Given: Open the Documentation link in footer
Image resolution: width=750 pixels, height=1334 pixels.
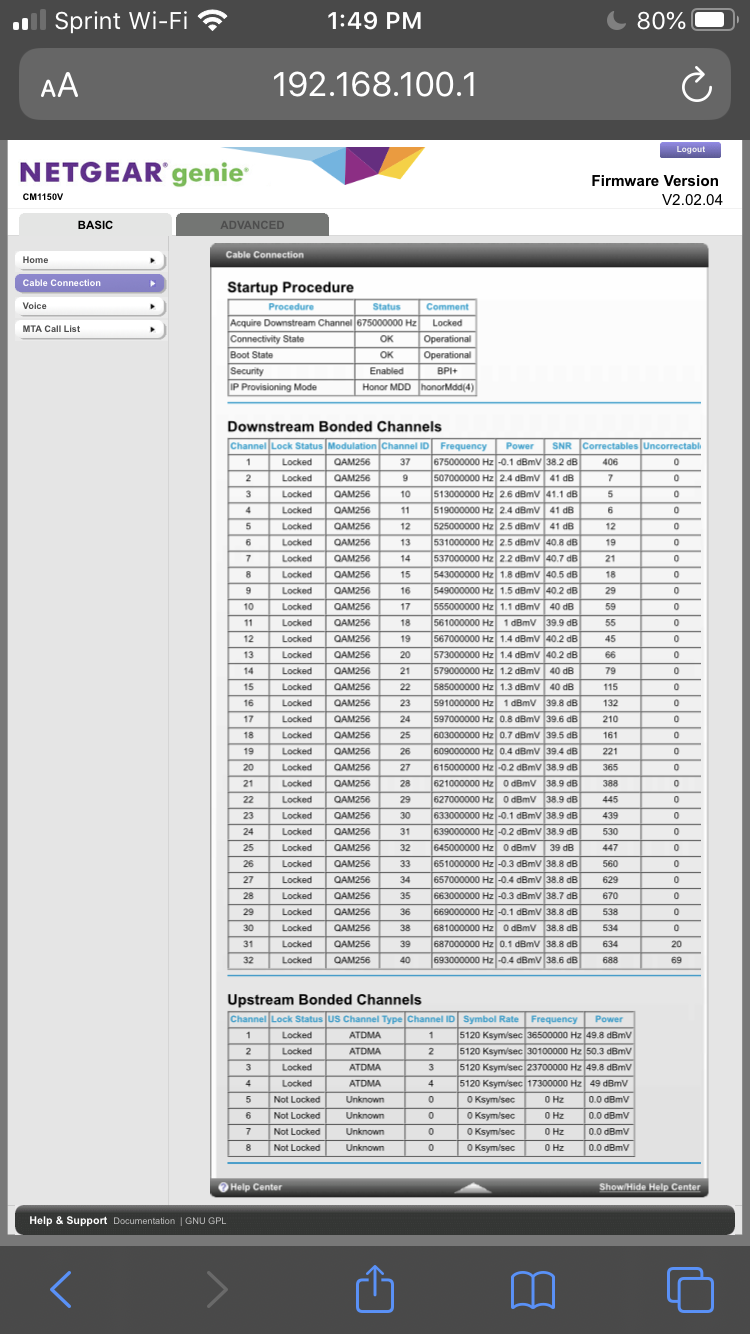Looking at the screenshot, I should point(144,1221).
